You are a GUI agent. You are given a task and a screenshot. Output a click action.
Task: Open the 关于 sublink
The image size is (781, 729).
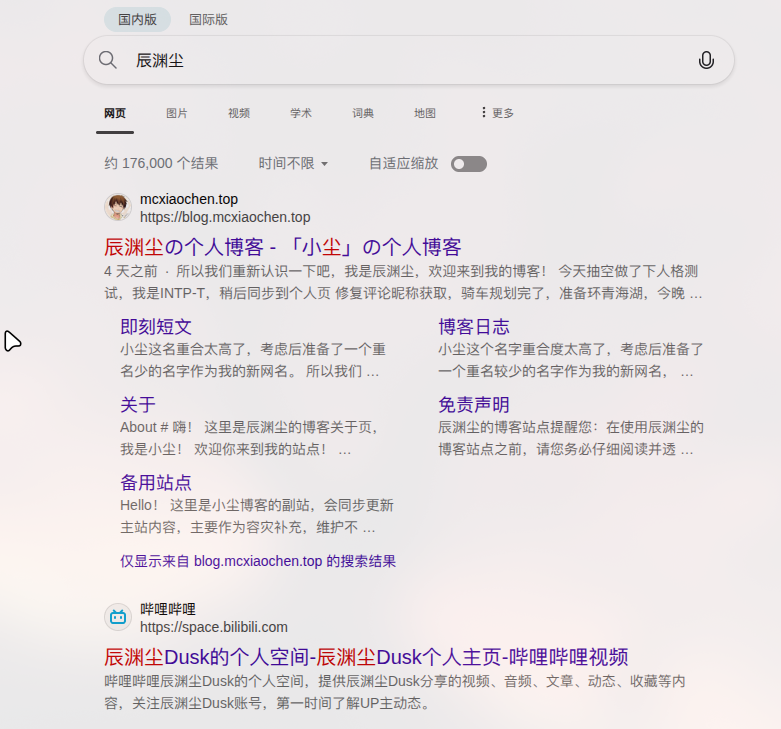[138, 405]
